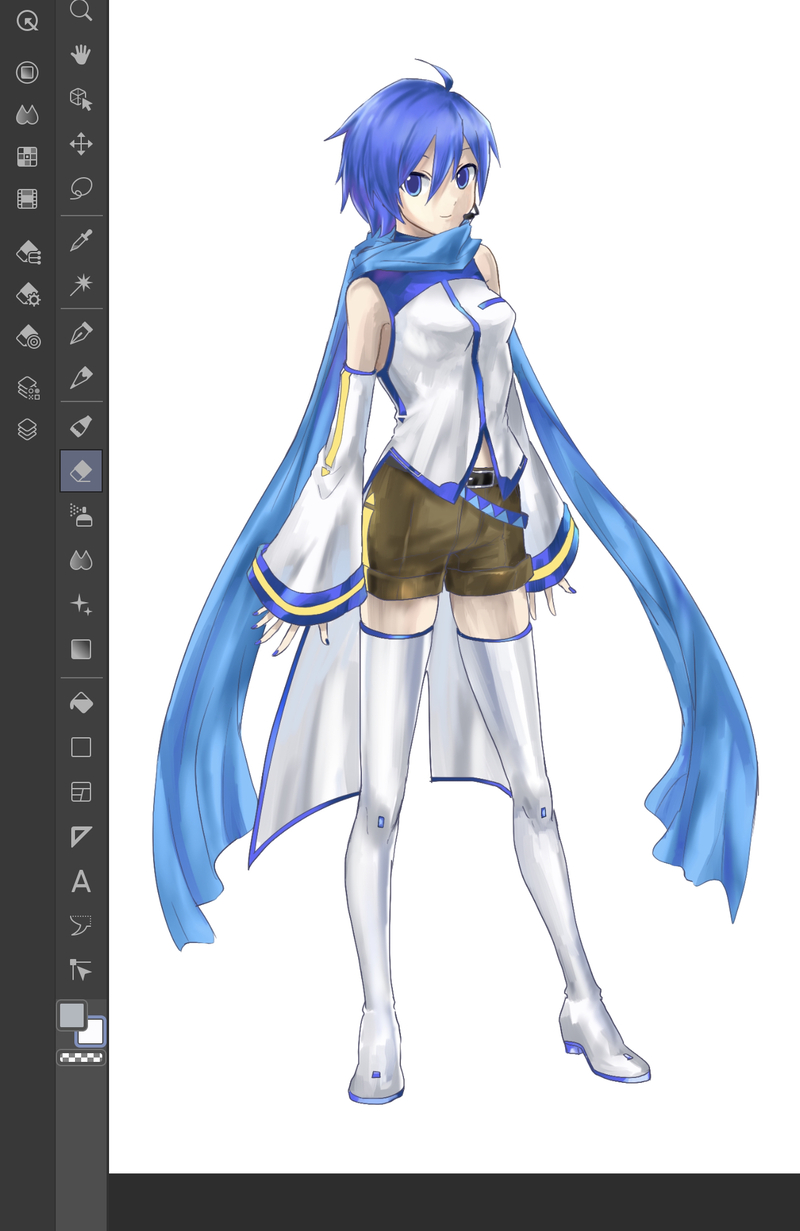Select the Figure rectangle tool

81,747
